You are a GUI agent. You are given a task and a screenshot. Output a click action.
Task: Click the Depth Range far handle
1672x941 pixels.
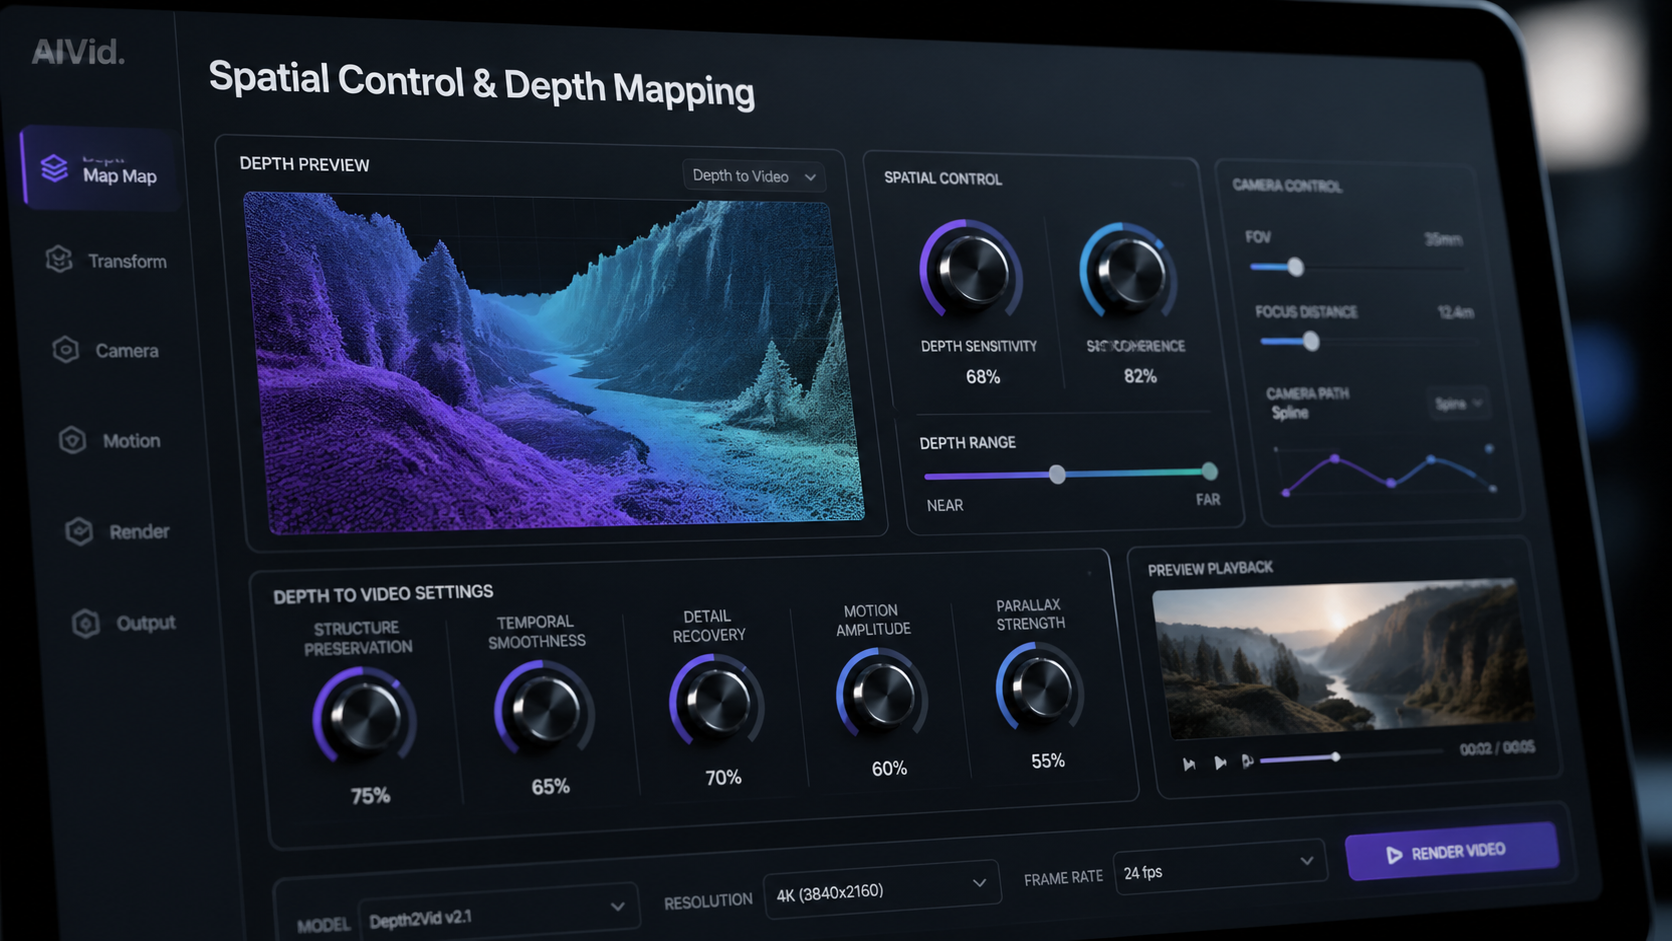coord(1209,471)
